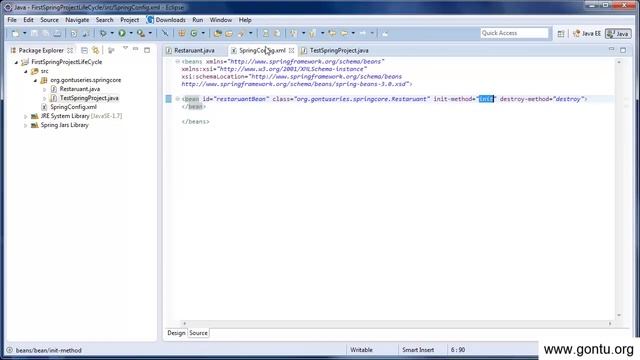Expand the Restaruant.java tree node
The image size is (640, 360).
[44, 89]
